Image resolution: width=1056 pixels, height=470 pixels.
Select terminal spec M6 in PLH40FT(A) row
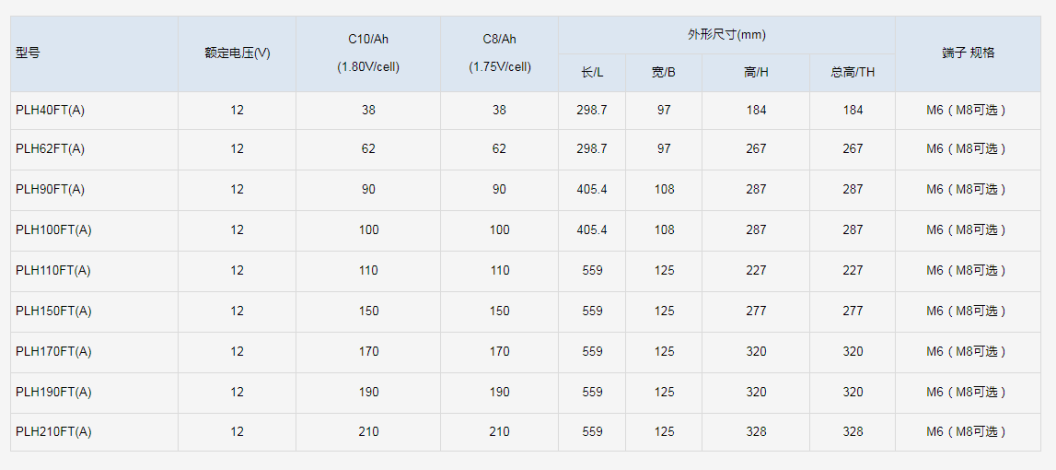coord(967,110)
